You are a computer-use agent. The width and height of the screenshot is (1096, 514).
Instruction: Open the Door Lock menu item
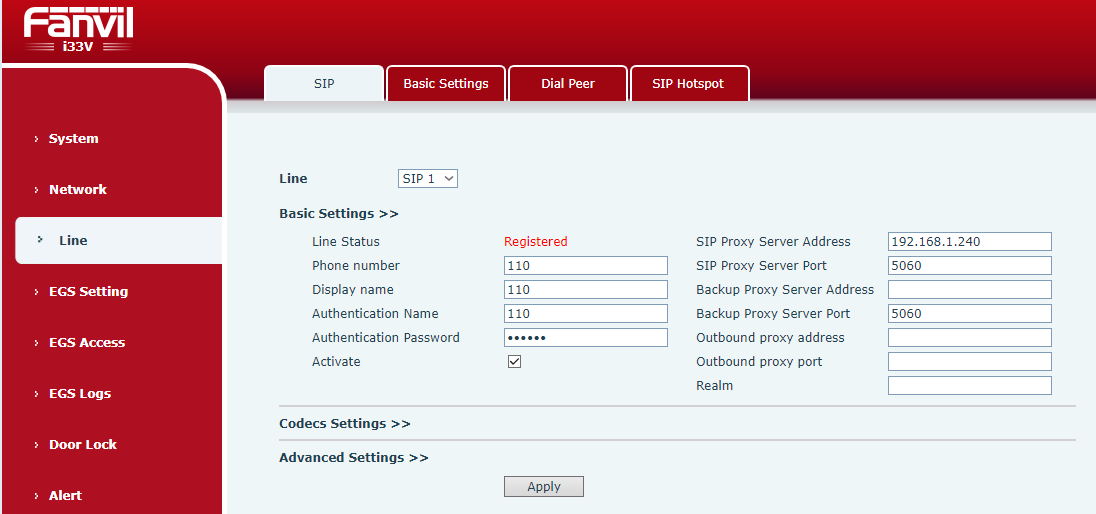[x=83, y=445]
